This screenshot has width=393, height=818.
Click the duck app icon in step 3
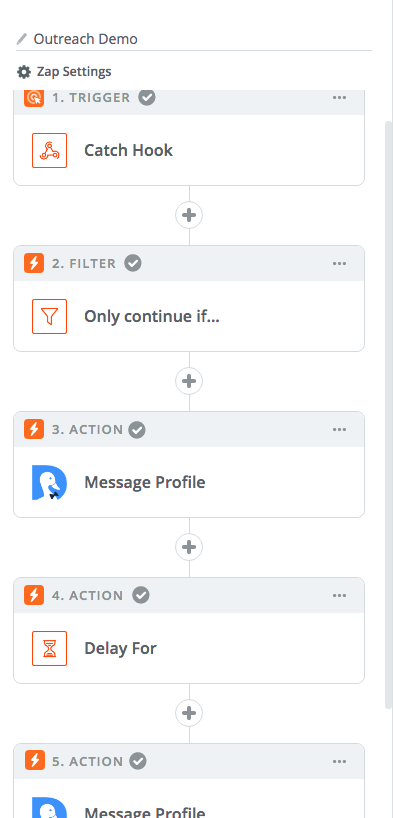pyautogui.click(x=50, y=482)
